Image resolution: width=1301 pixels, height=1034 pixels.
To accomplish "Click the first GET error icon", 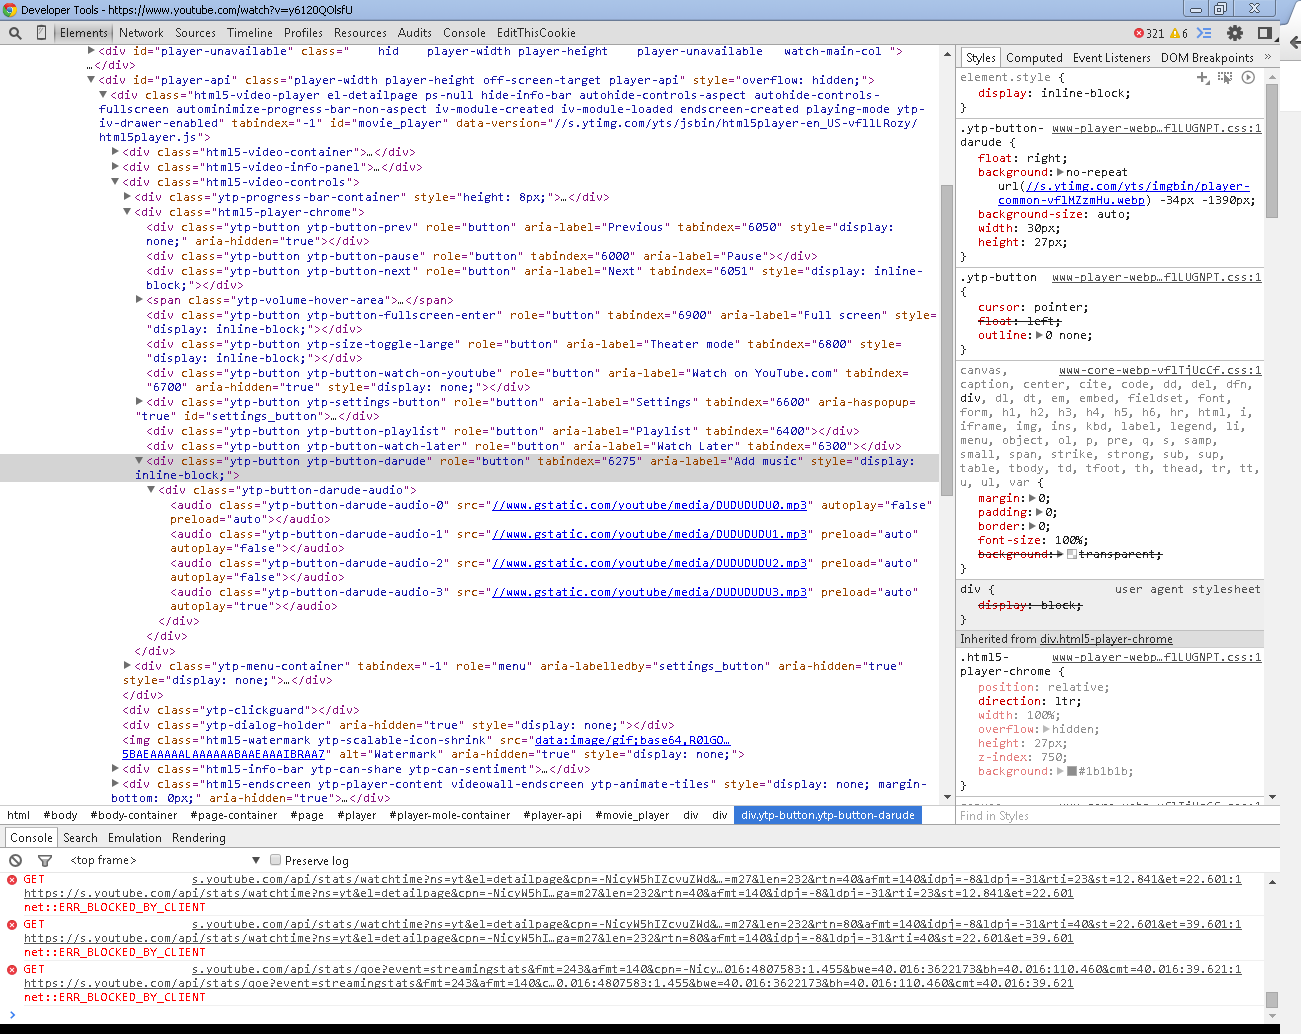I will 12,880.
